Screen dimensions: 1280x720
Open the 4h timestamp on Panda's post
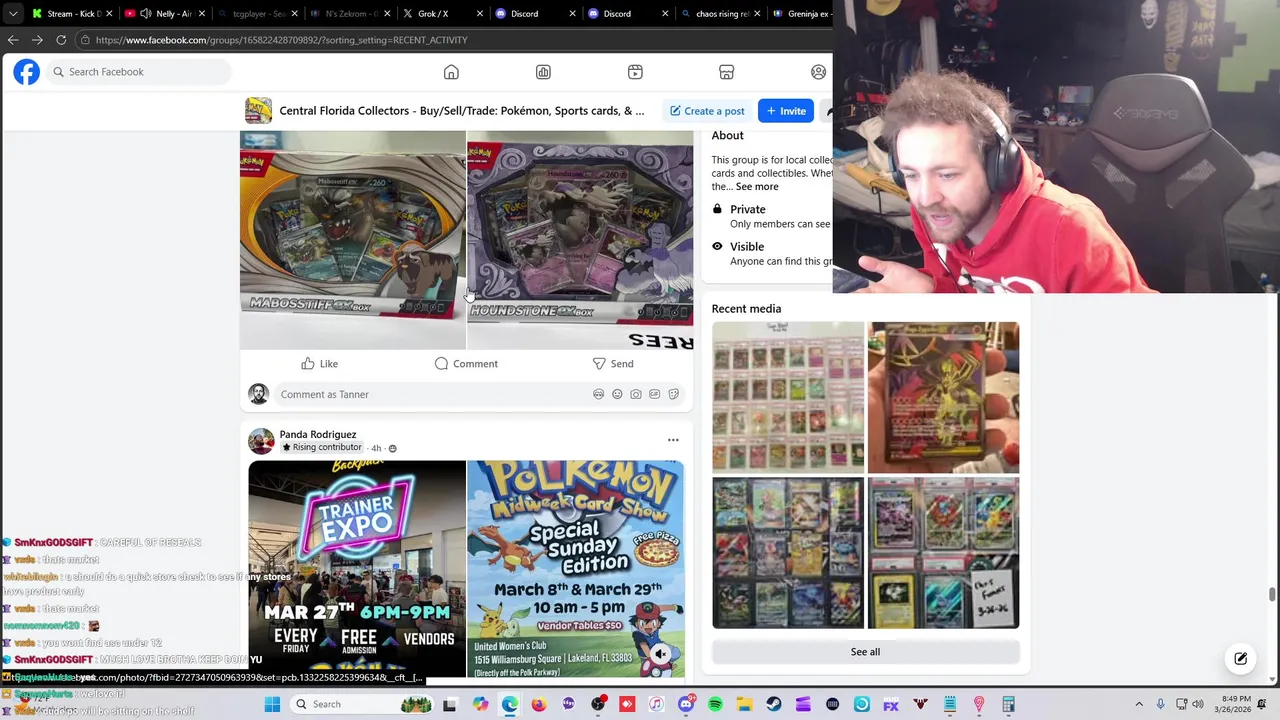(376, 448)
